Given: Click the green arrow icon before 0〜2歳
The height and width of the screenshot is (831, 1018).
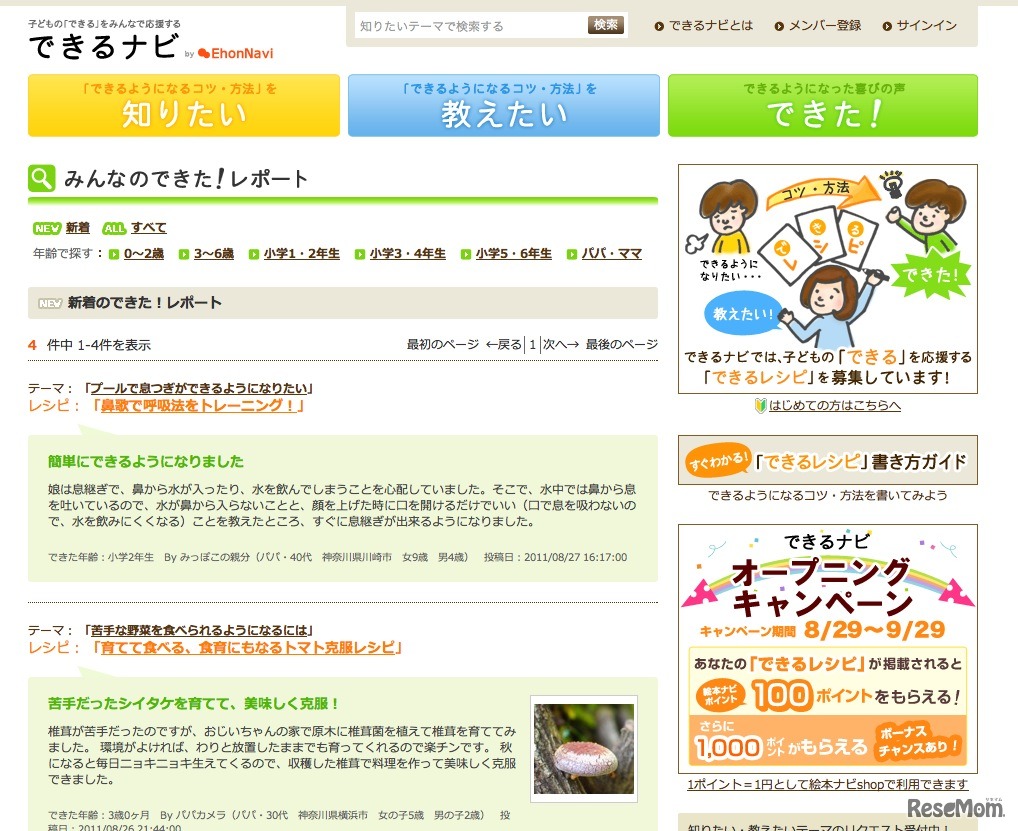Looking at the screenshot, I should (114, 254).
